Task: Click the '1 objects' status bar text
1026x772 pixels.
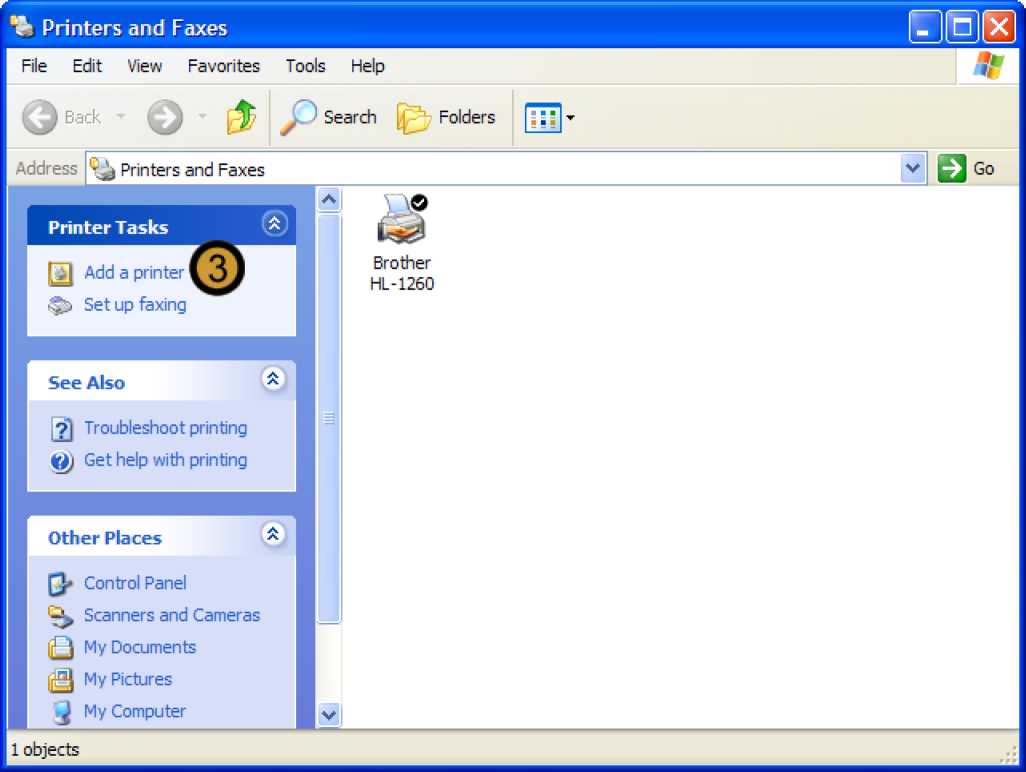Action: point(45,750)
